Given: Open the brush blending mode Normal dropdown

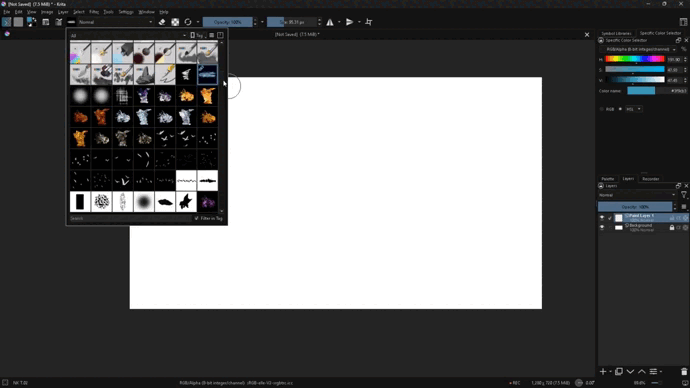Looking at the screenshot, I should click(116, 22).
